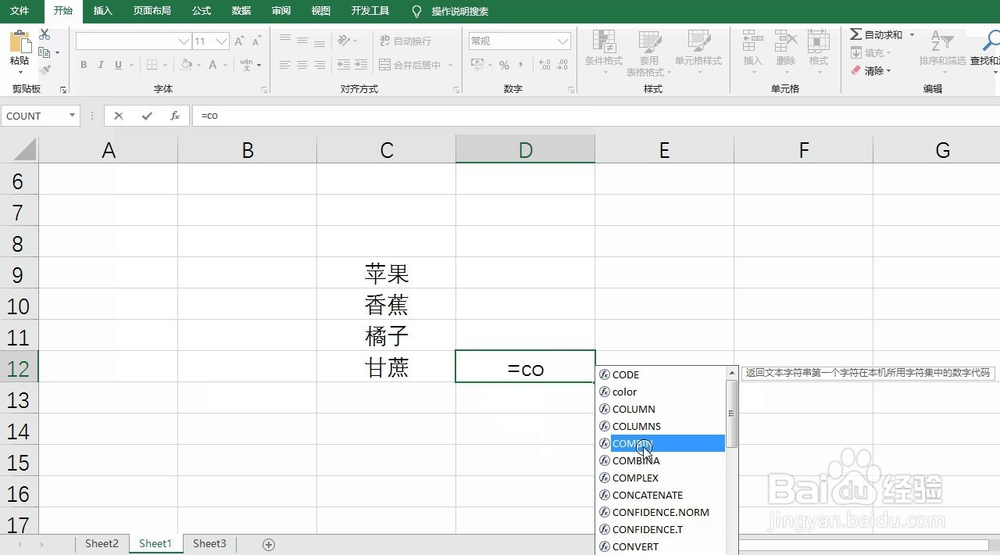
Task: Confirm the formula with the checkmark
Action: (x=147, y=115)
